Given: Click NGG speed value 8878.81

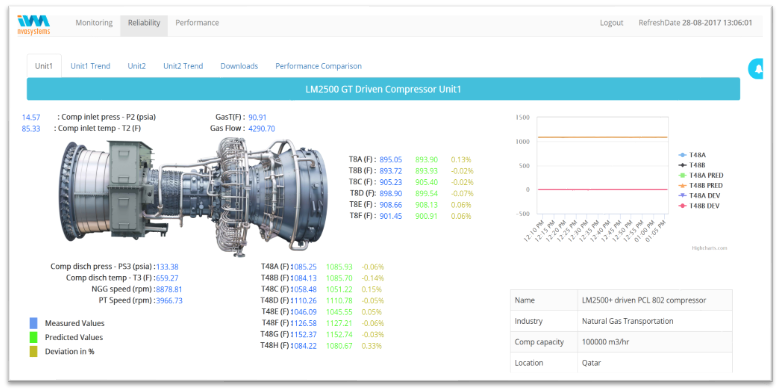Looking at the screenshot, I should (169, 290).
